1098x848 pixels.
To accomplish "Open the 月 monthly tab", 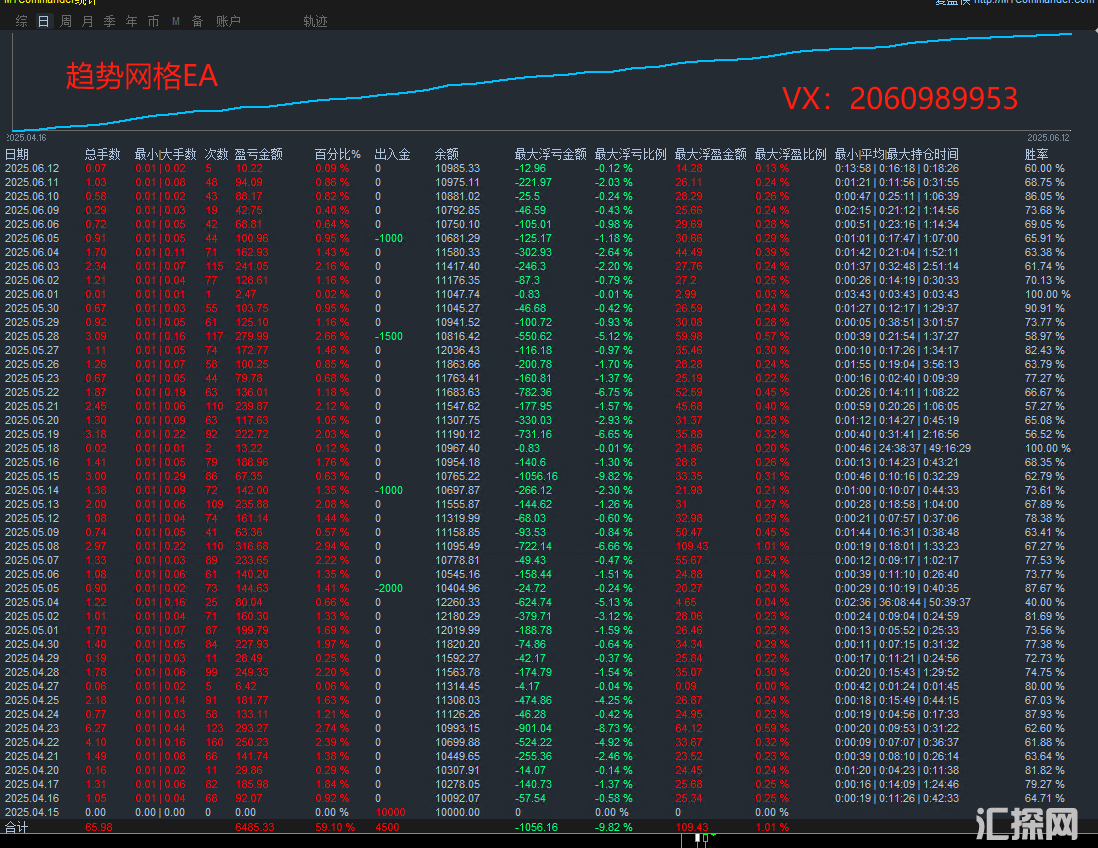I will coord(88,21).
